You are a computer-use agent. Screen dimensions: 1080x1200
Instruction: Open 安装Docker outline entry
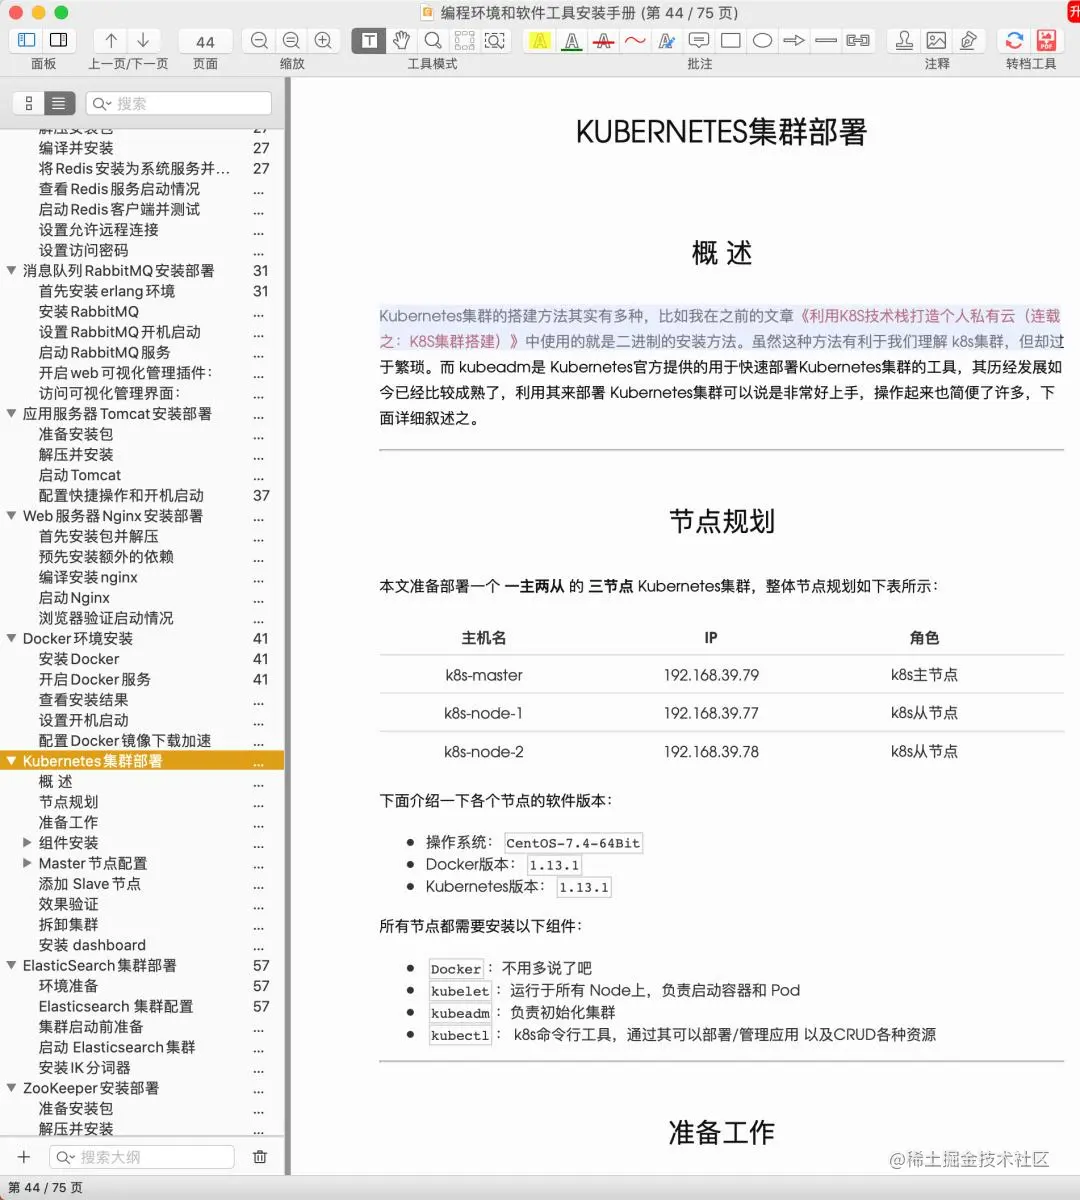point(79,659)
